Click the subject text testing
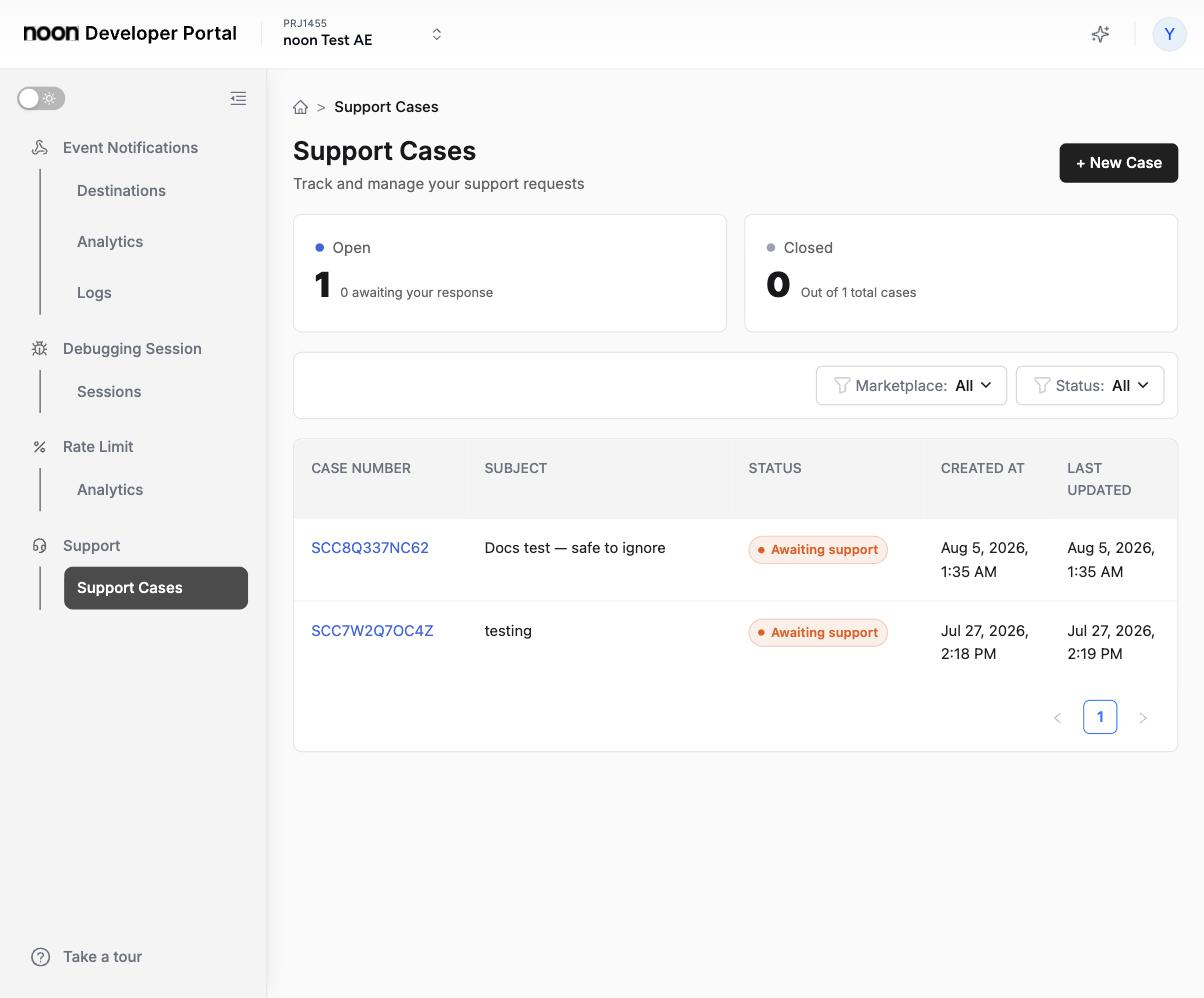This screenshot has width=1204, height=998. [x=508, y=631]
